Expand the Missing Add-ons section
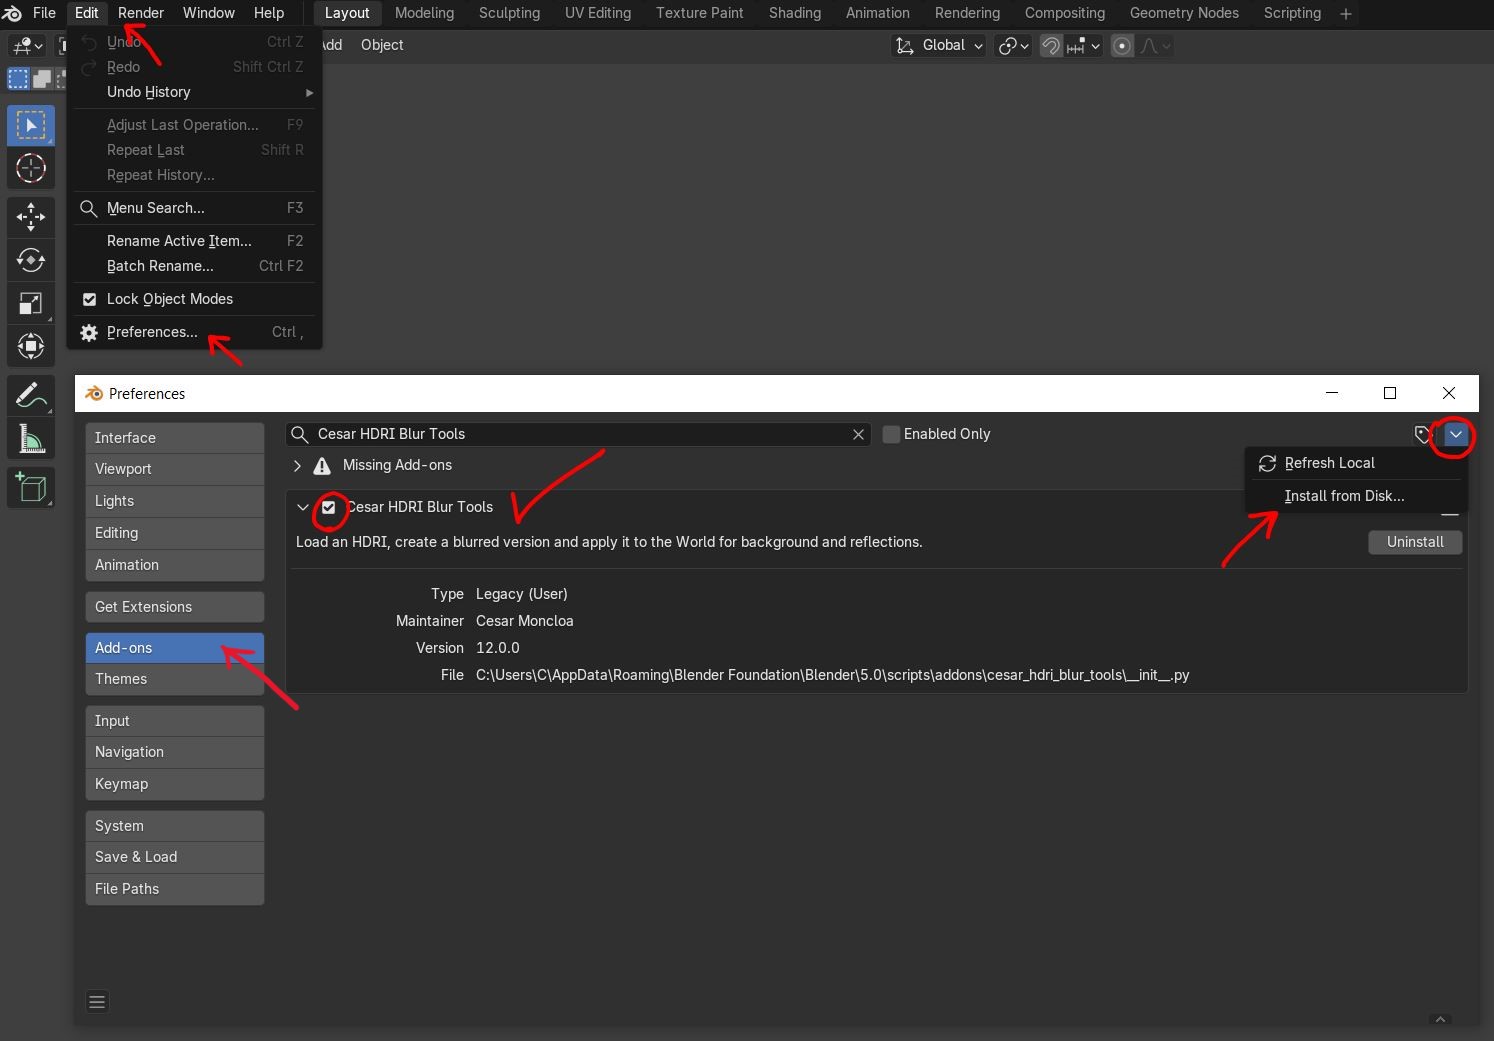 click(x=298, y=465)
